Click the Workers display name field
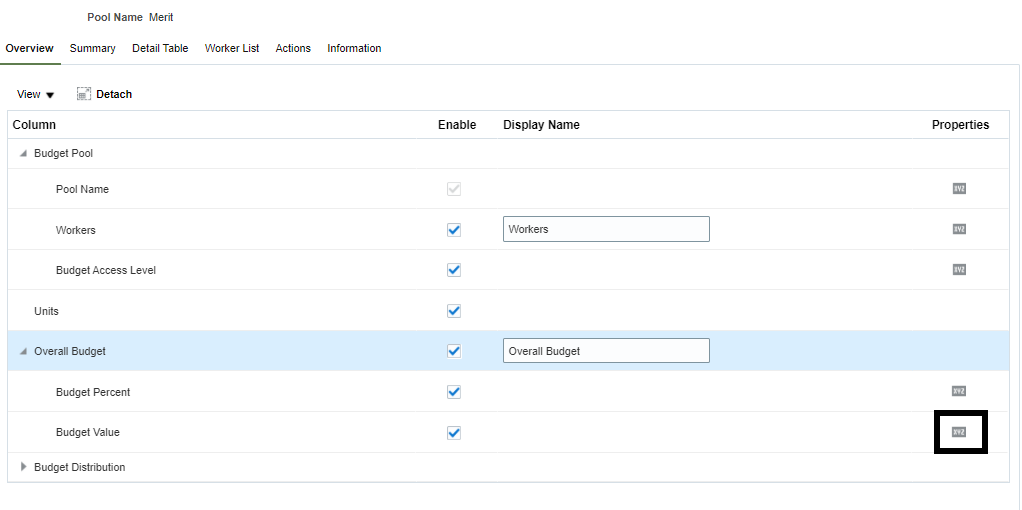This screenshot has height=510, width=1022. 606,229
